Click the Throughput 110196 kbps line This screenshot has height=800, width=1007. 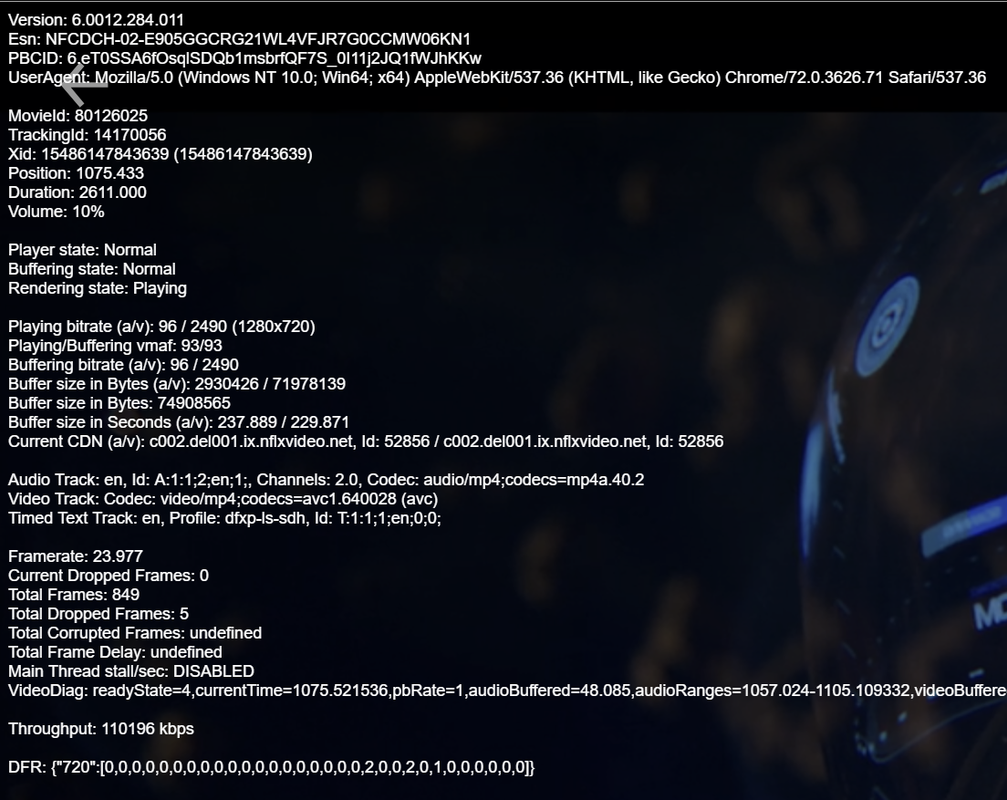pyautogui.click(x=101, y=729)
